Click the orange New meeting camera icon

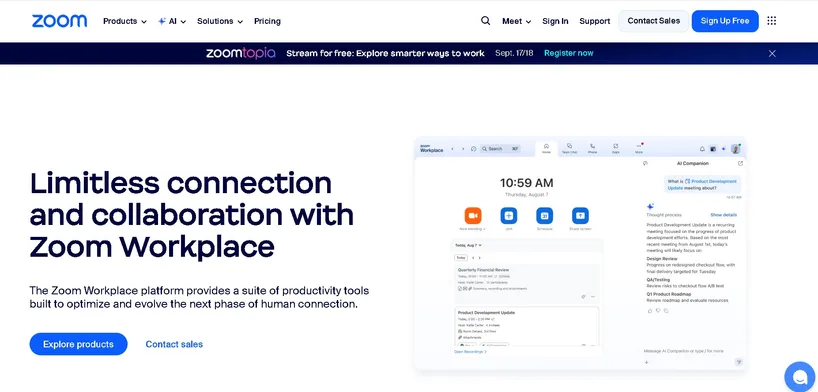click(x=473, y=216)
